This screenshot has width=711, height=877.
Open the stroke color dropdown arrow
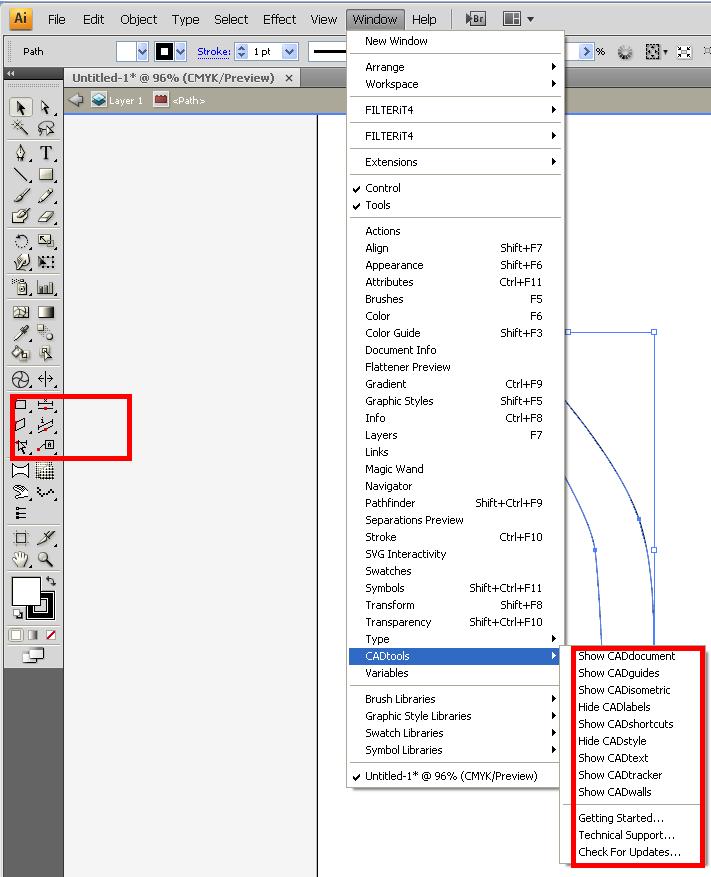180,51
